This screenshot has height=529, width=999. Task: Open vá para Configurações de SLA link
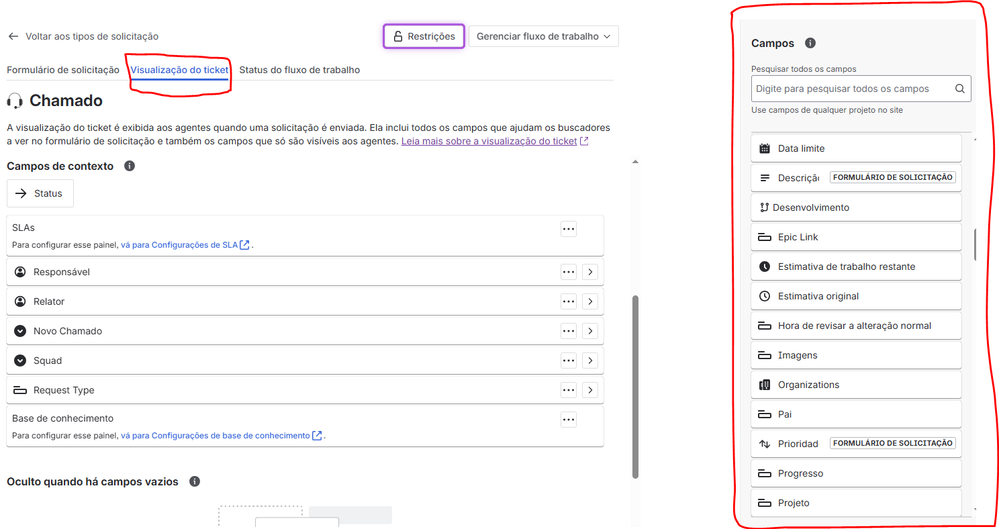(x=185, y=244)
